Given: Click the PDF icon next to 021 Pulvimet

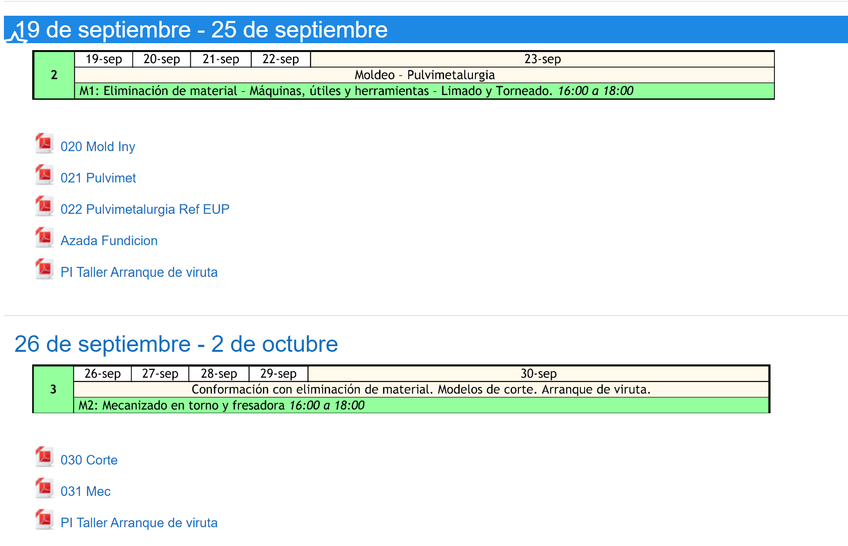Looking at the screenshot, I should tap(44, 176).
